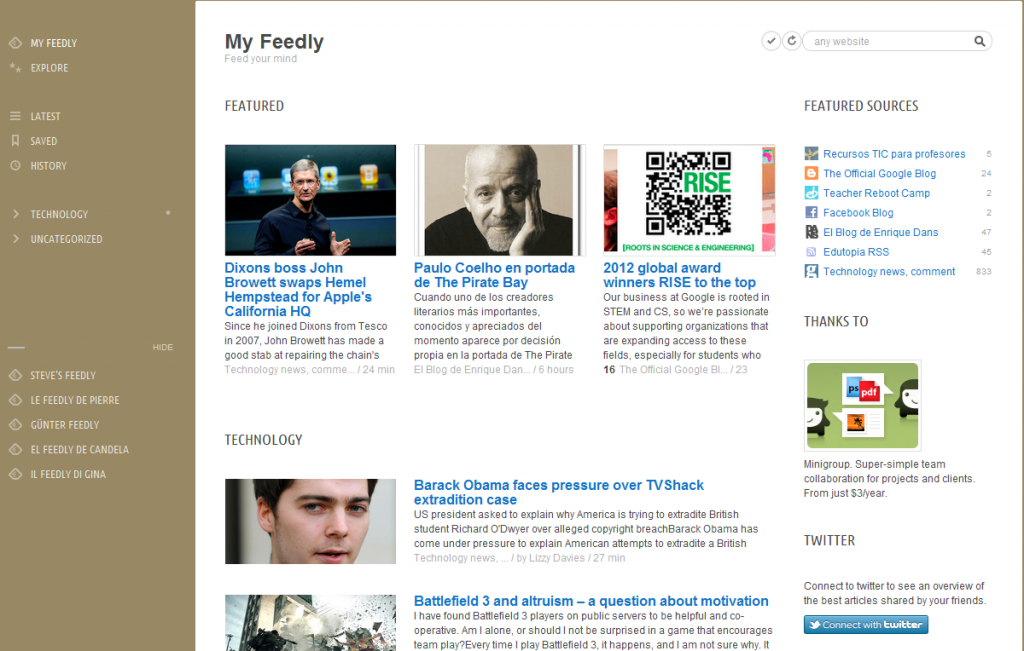Click Connect with Twitter button
Viewport: 1024px width, 651px height.
click(865, 624)
